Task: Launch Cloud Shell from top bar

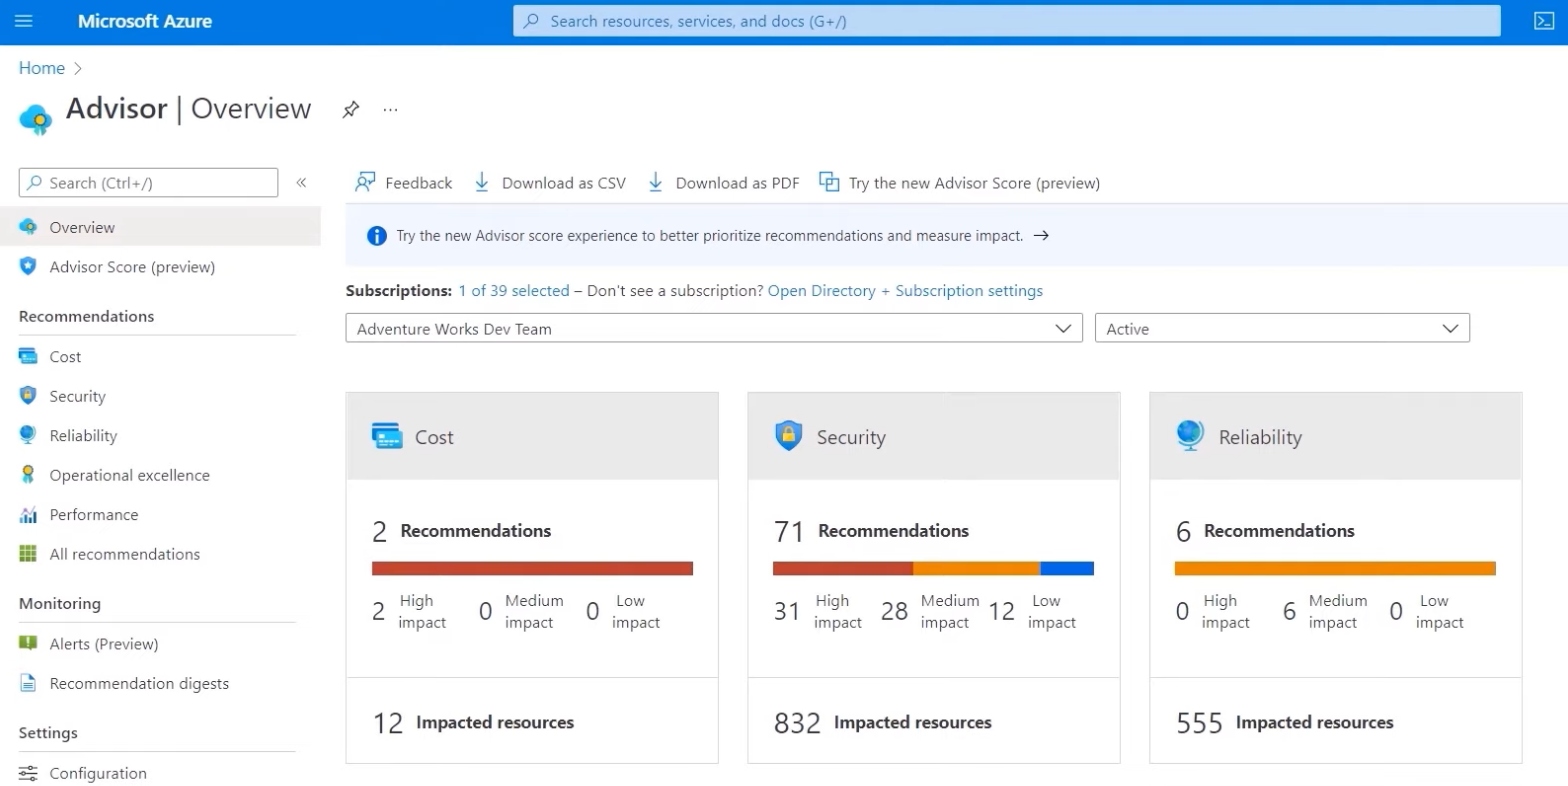Action: [1544, 21]
